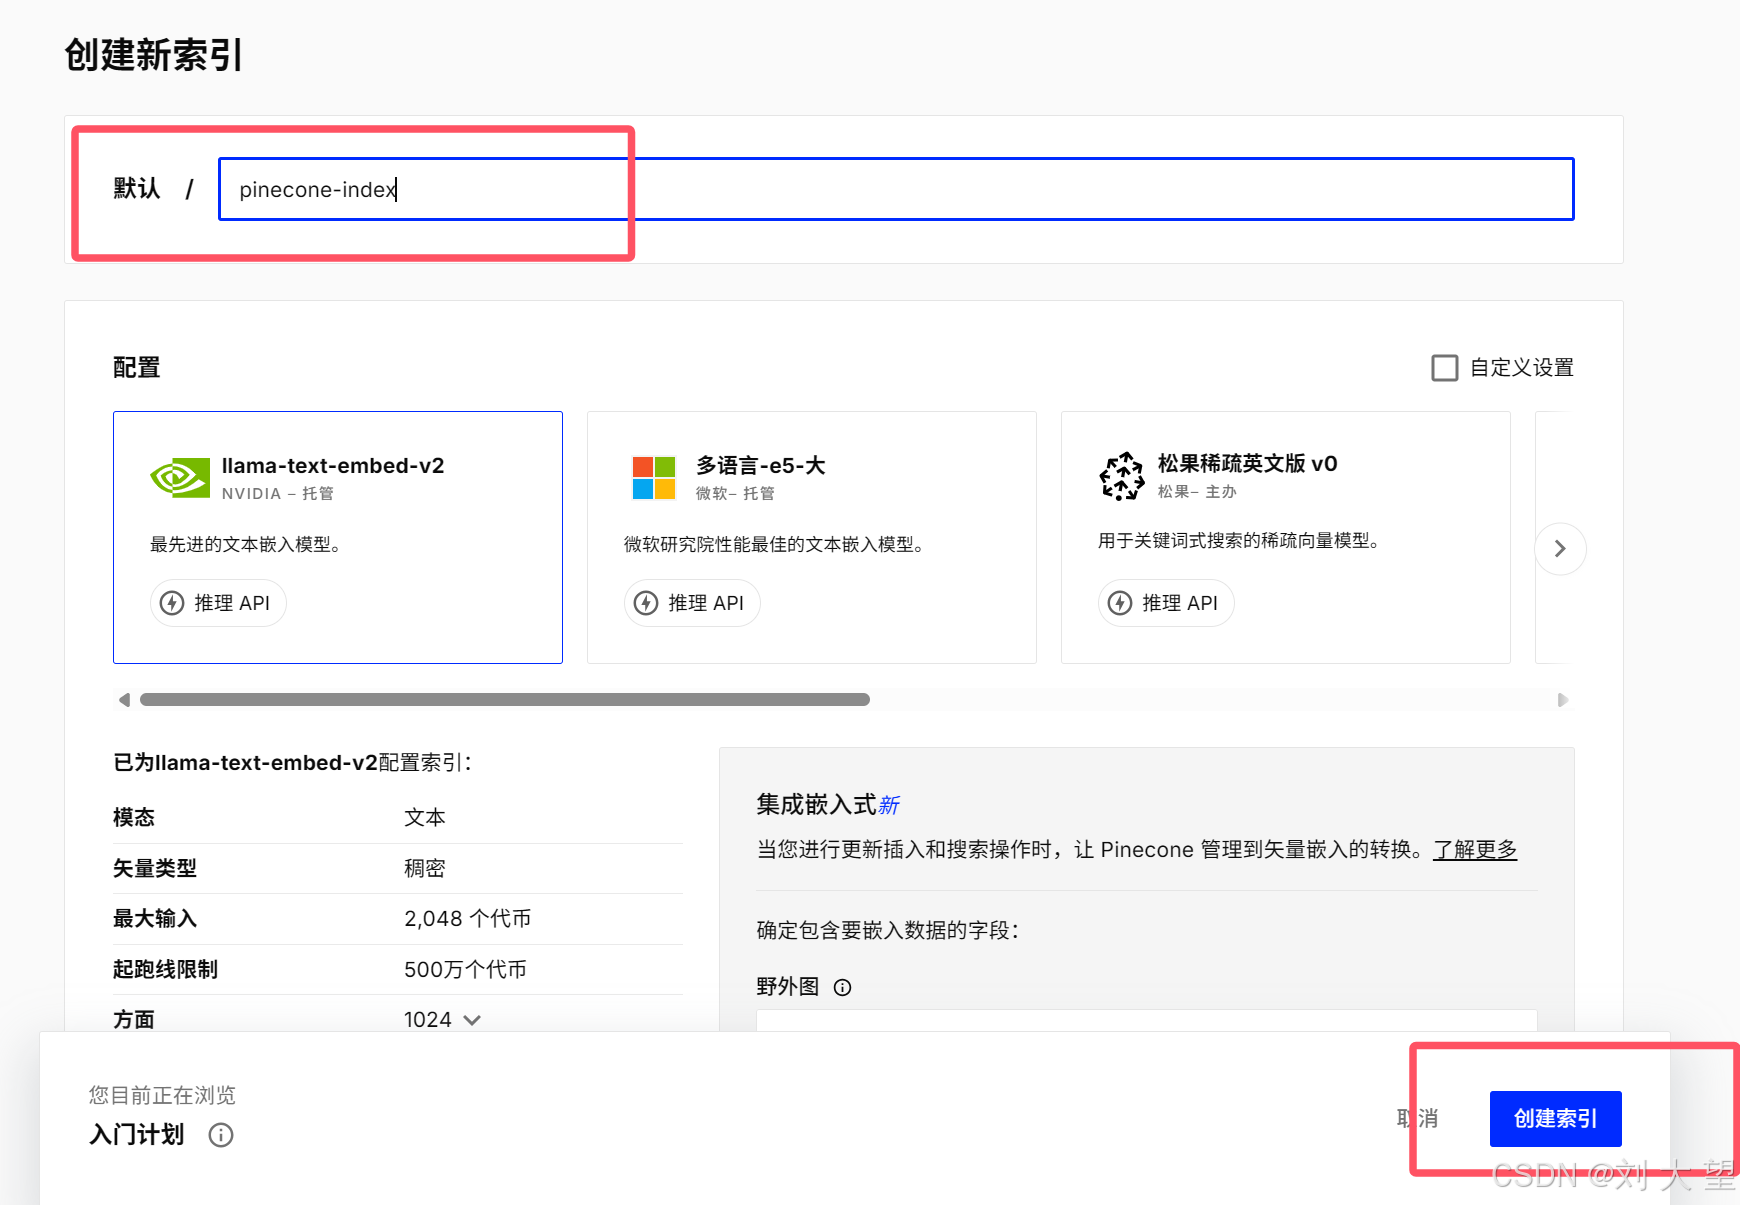This screenshot has height=1205, width=1740.
Task: Open the 了解更多 link
Action: pyautogui.click(x=1475, y=850)
